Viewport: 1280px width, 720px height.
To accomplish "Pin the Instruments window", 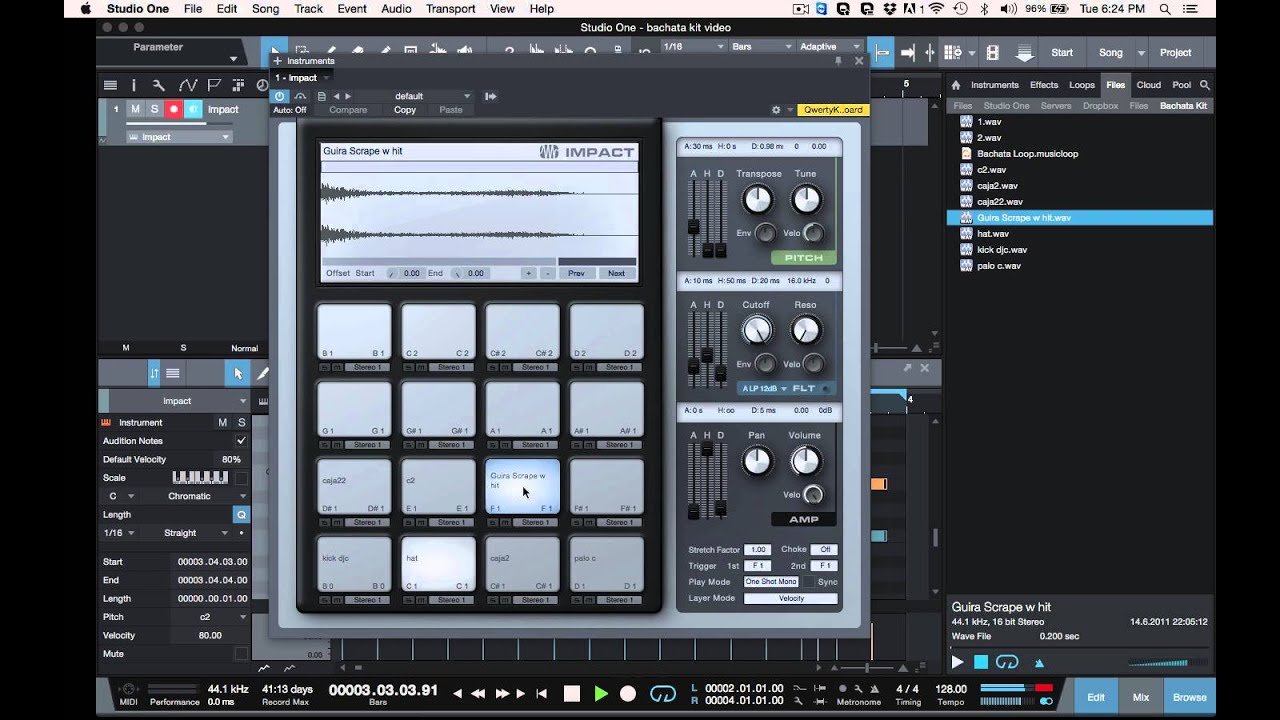I will coord(838,61).
